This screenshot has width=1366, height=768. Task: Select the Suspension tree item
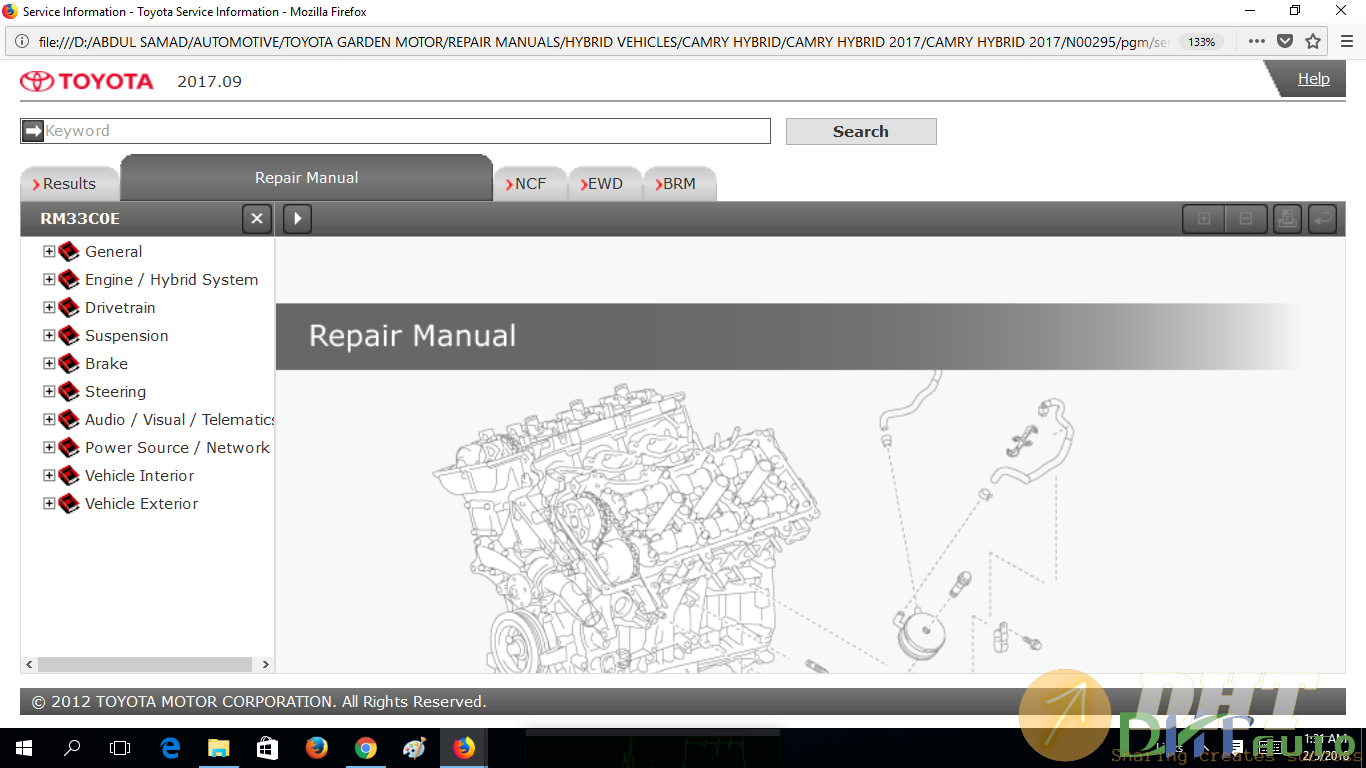pyautogui.click(x=126, y=336)
